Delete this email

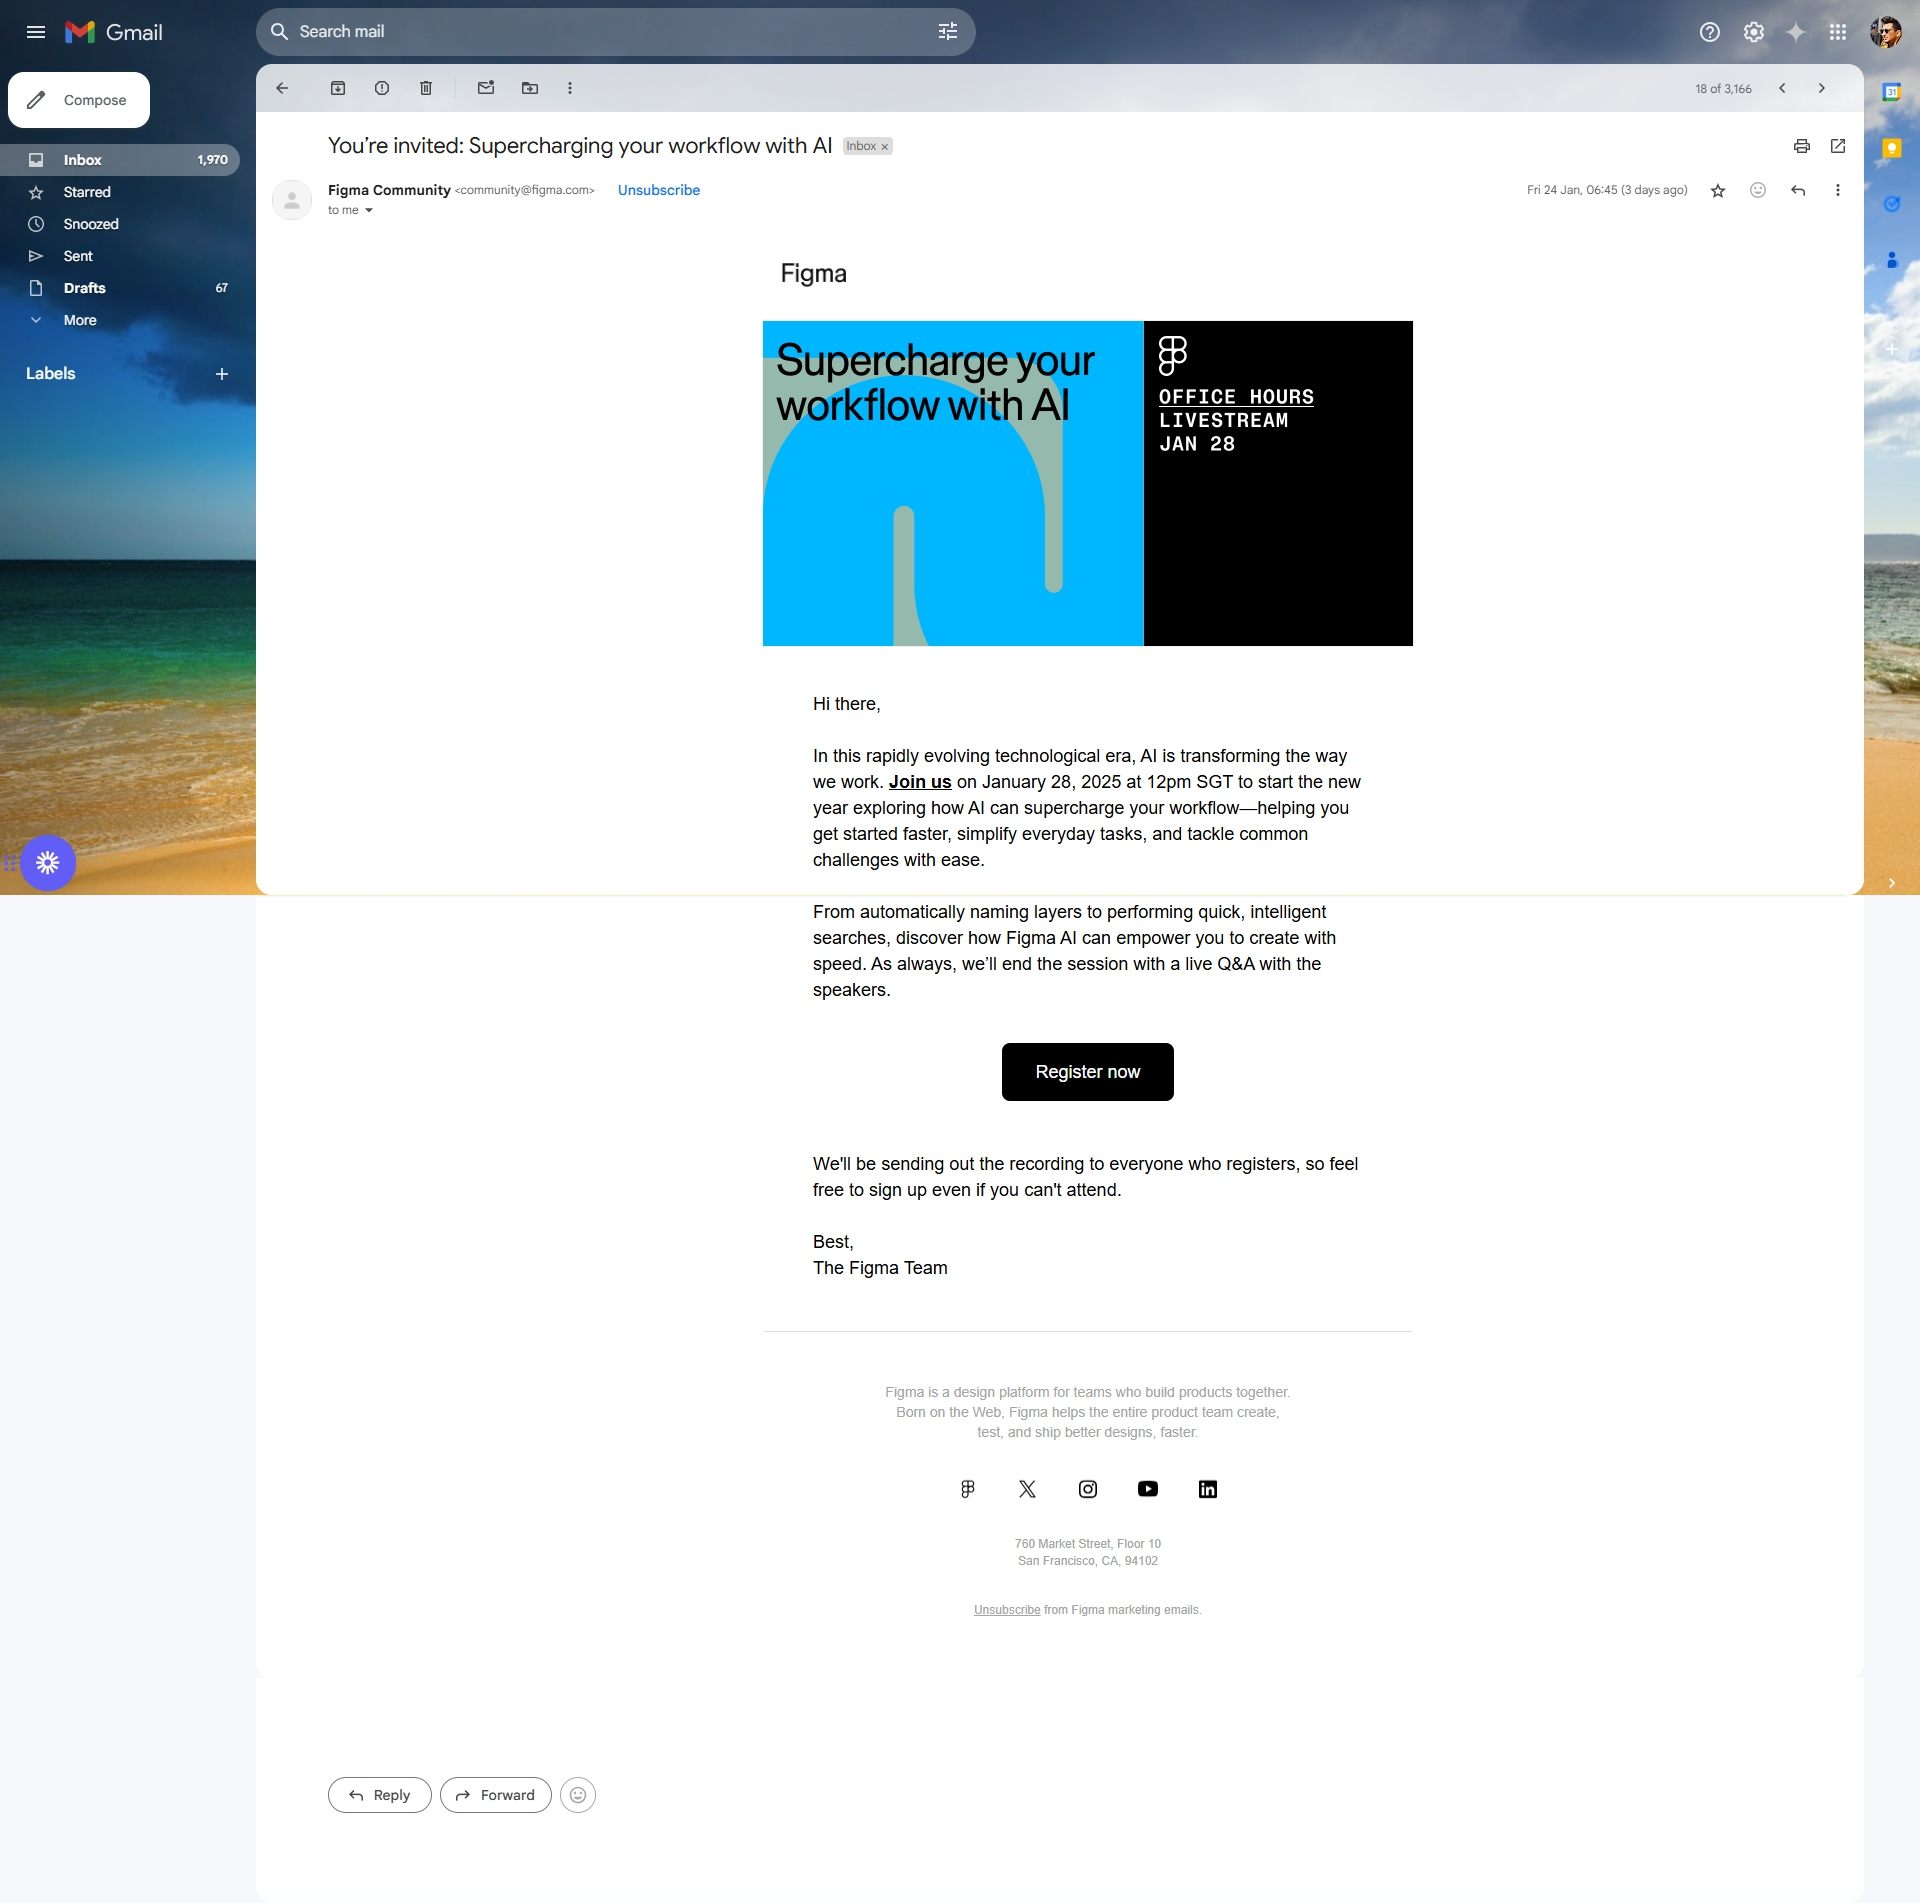426,88
